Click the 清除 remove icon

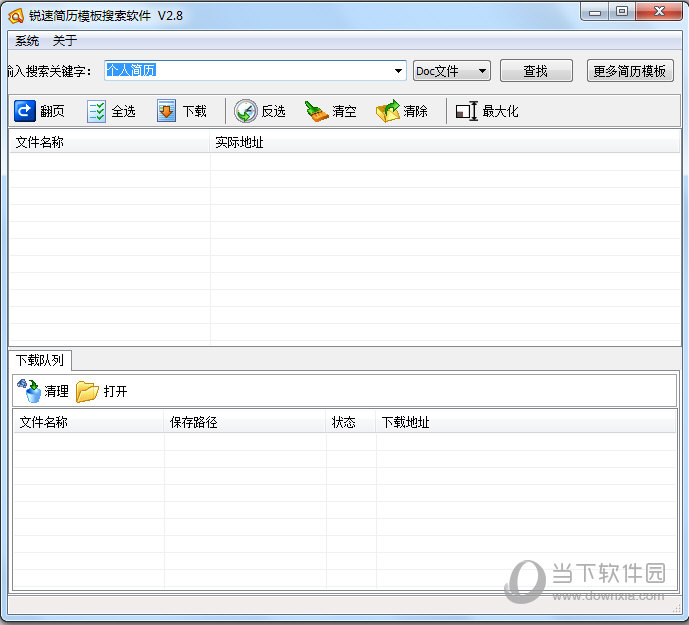pos(388,111)
